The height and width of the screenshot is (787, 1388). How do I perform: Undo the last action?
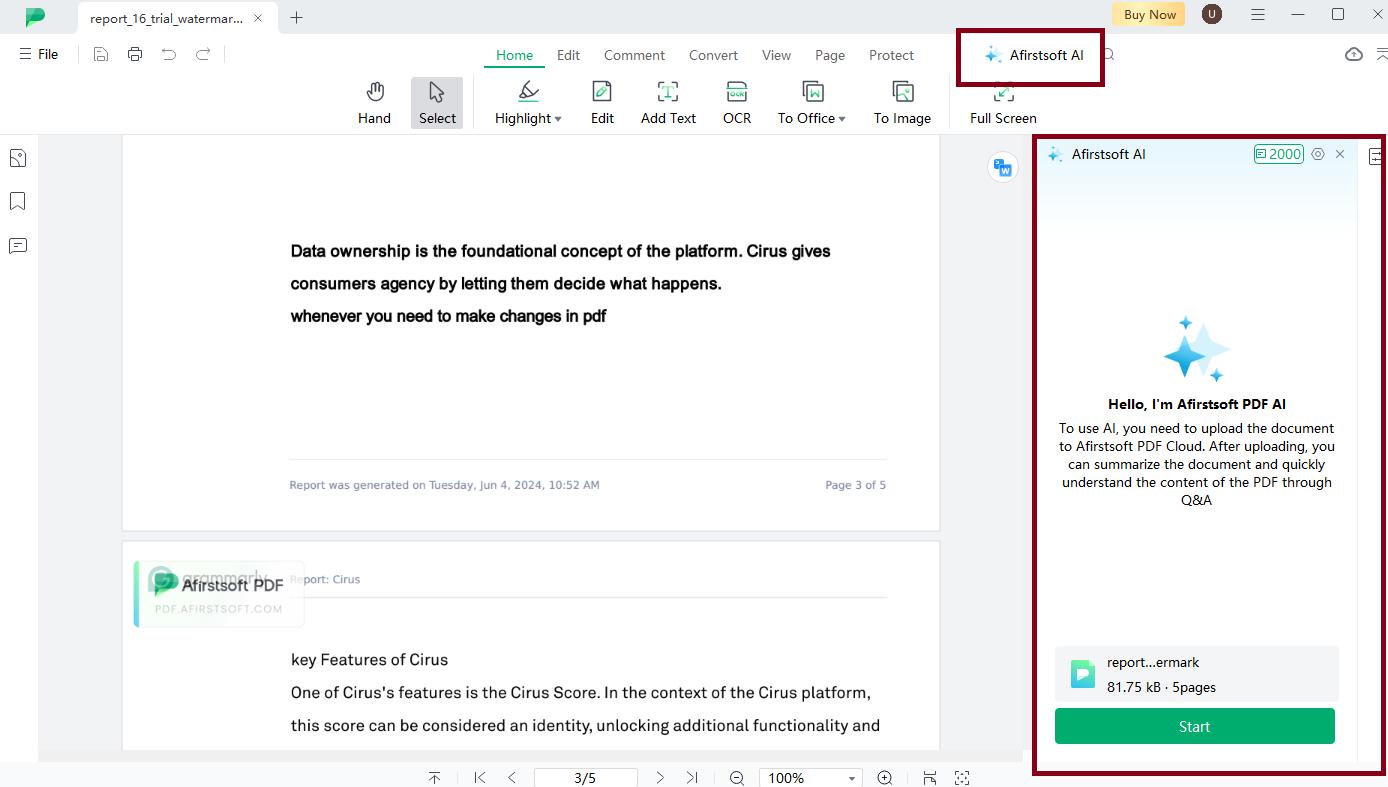click(x=169, y=54)
